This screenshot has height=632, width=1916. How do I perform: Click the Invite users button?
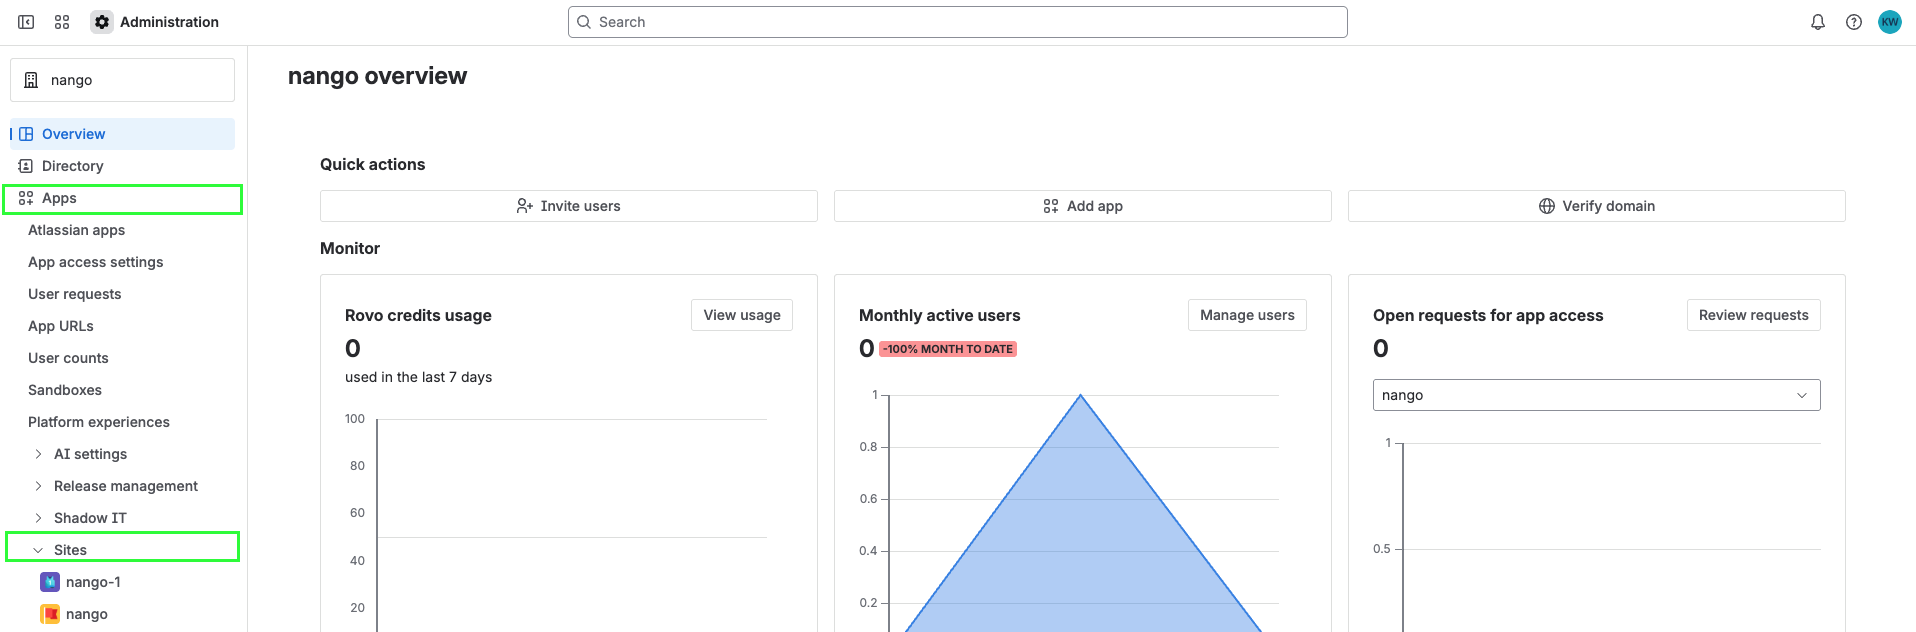[x=569, y=206]
